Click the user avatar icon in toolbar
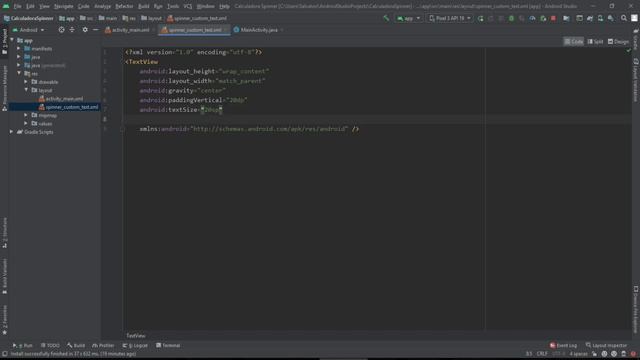640x360 pixels. (634, 18)
